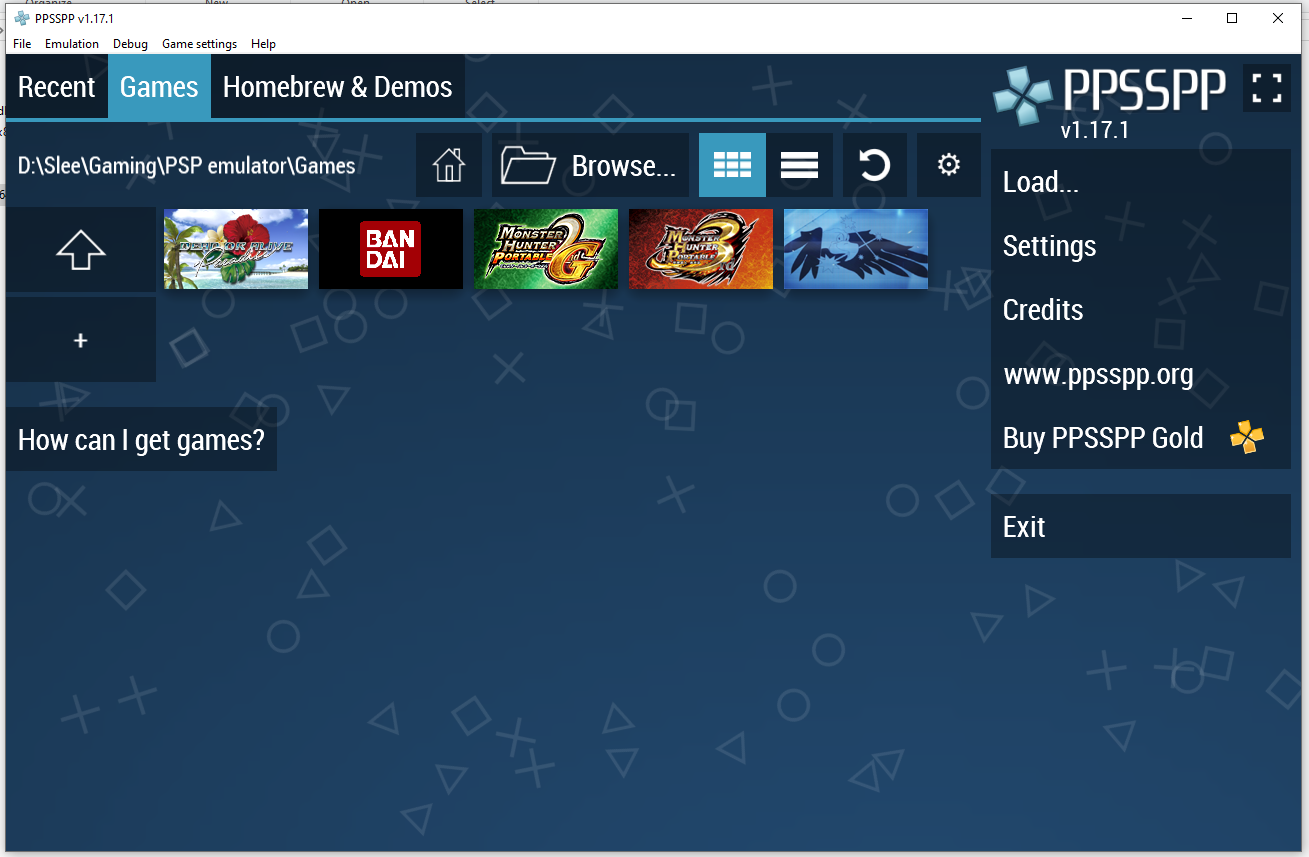Minimize the PPSSPP window
The image size is (1309, 857).
click(1187, 18)
